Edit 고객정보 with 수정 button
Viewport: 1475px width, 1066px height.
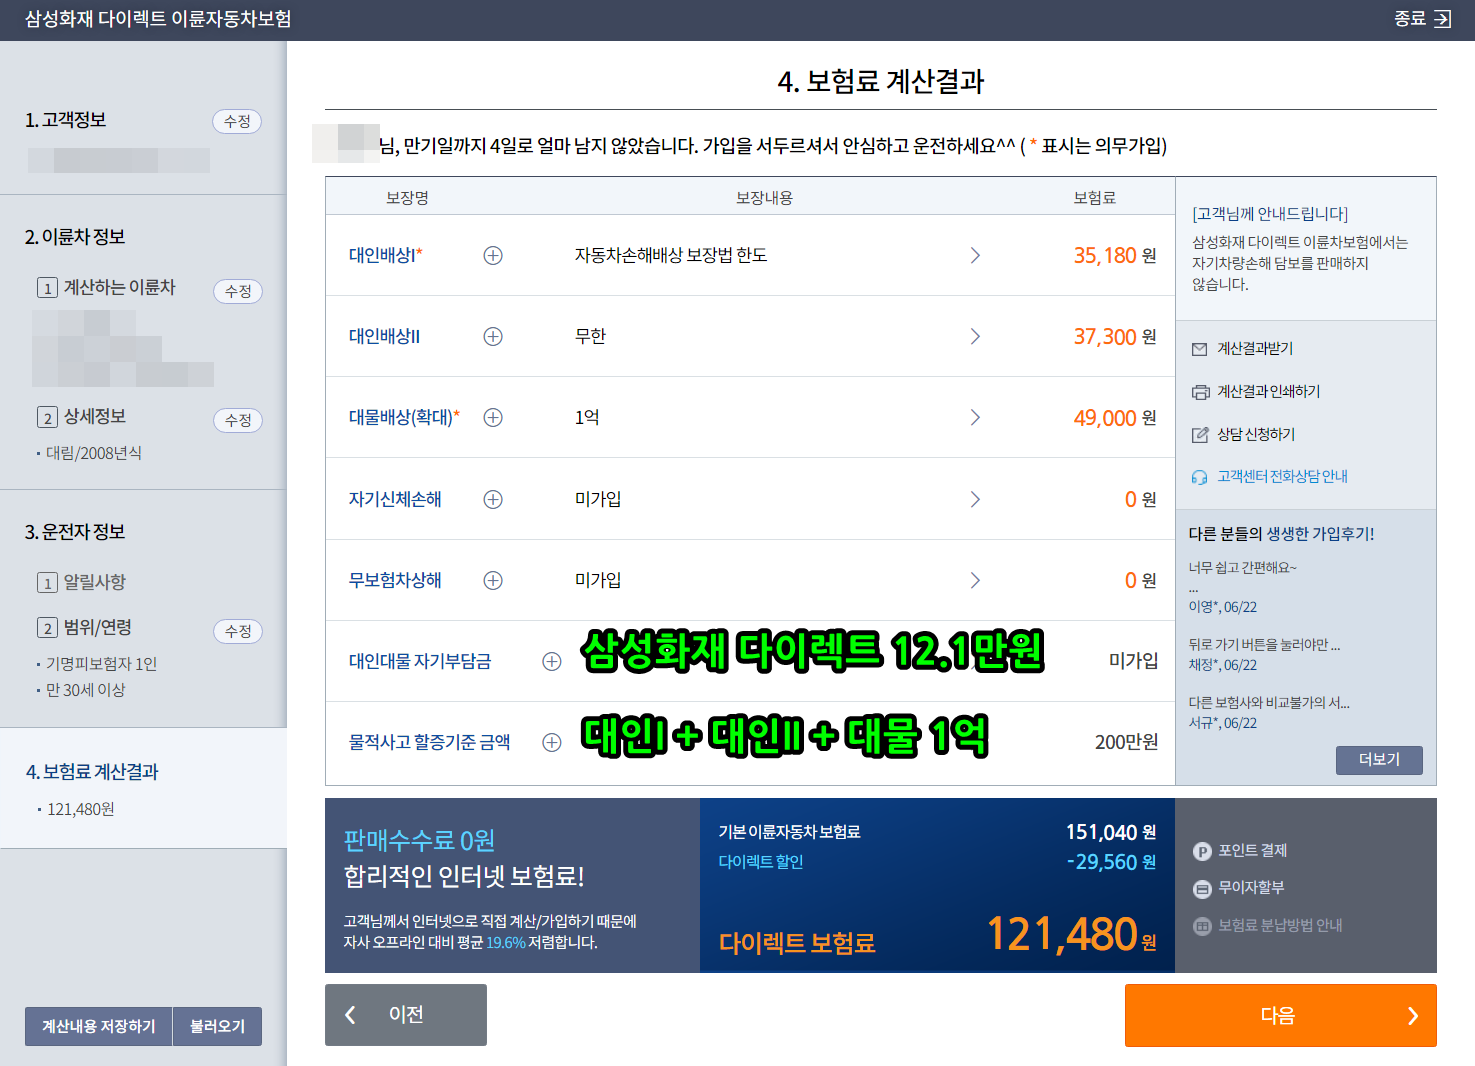click(237, 121)
